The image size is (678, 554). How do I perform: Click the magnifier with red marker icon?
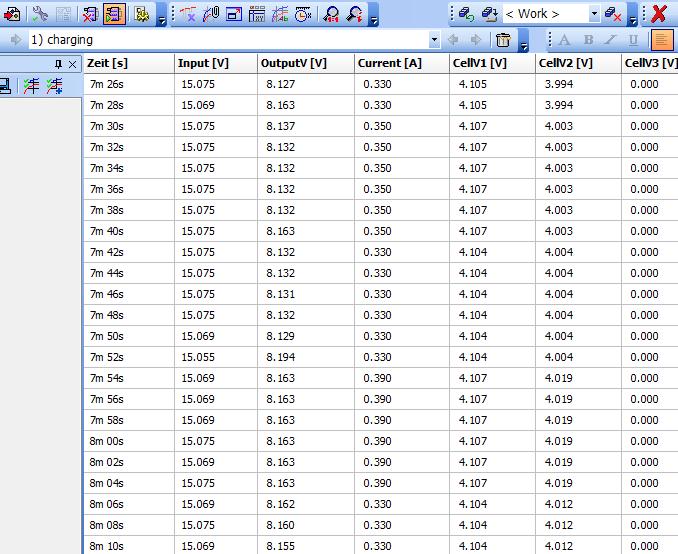click(355, 14)
